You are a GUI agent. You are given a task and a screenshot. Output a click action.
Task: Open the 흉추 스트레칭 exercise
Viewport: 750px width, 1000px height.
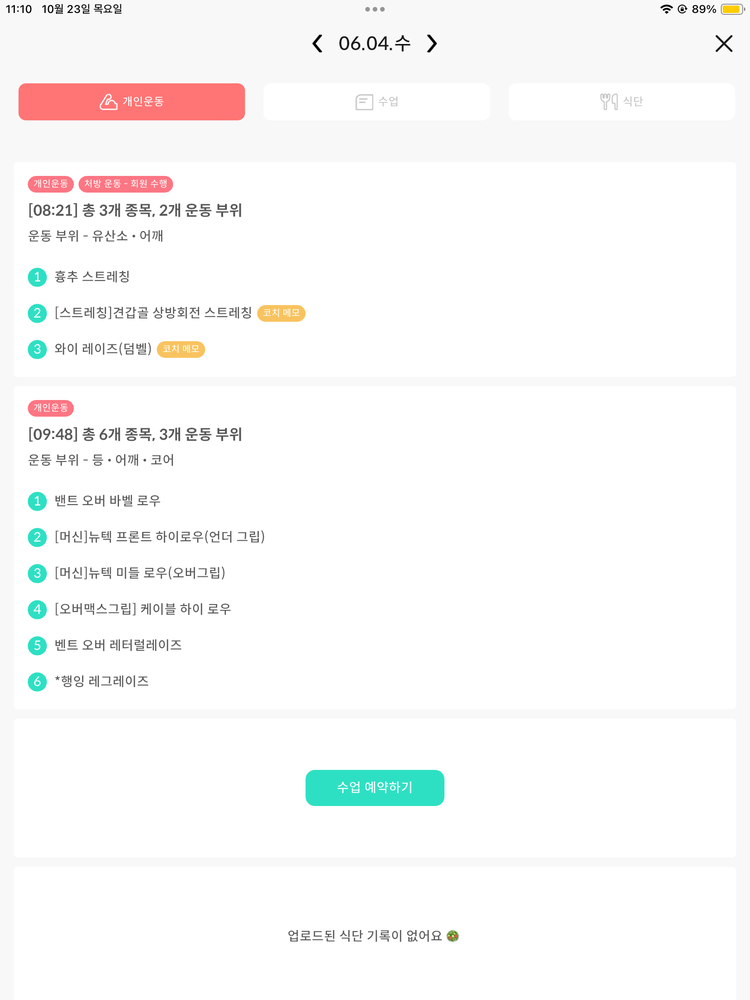tap(92, 277)
